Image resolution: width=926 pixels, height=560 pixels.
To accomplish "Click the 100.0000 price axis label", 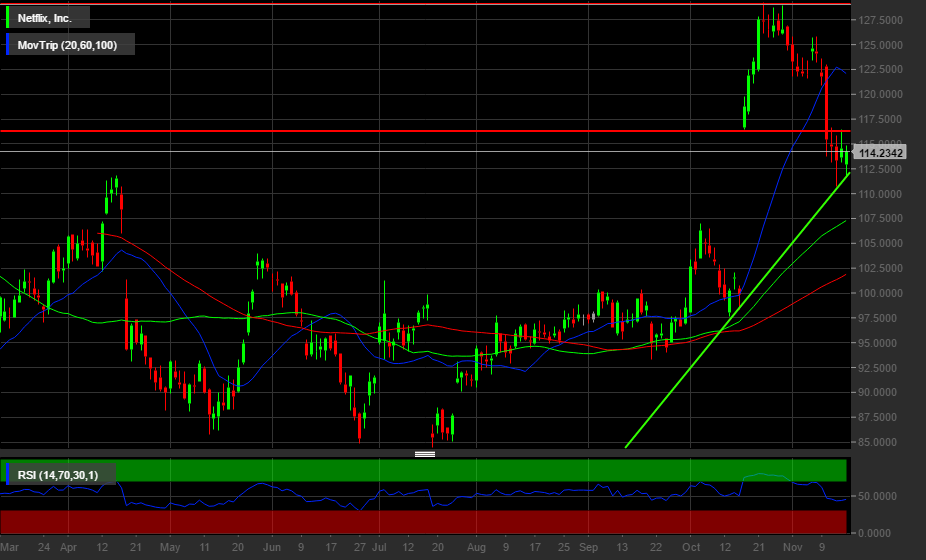I will coord(881,293).
